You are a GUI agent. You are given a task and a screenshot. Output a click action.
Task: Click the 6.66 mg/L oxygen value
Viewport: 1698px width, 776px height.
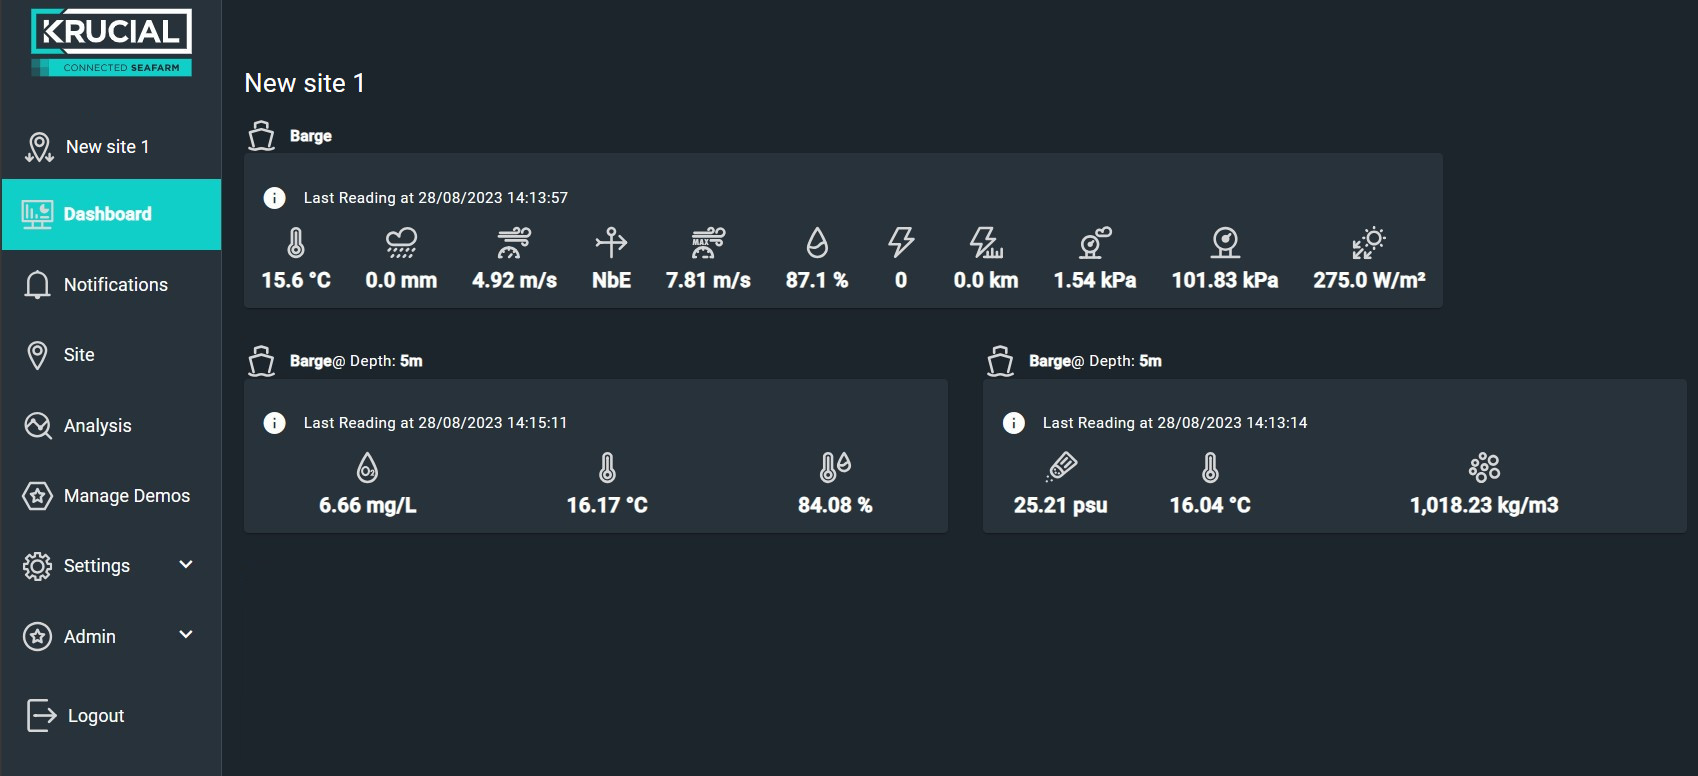tap(367, 506)
